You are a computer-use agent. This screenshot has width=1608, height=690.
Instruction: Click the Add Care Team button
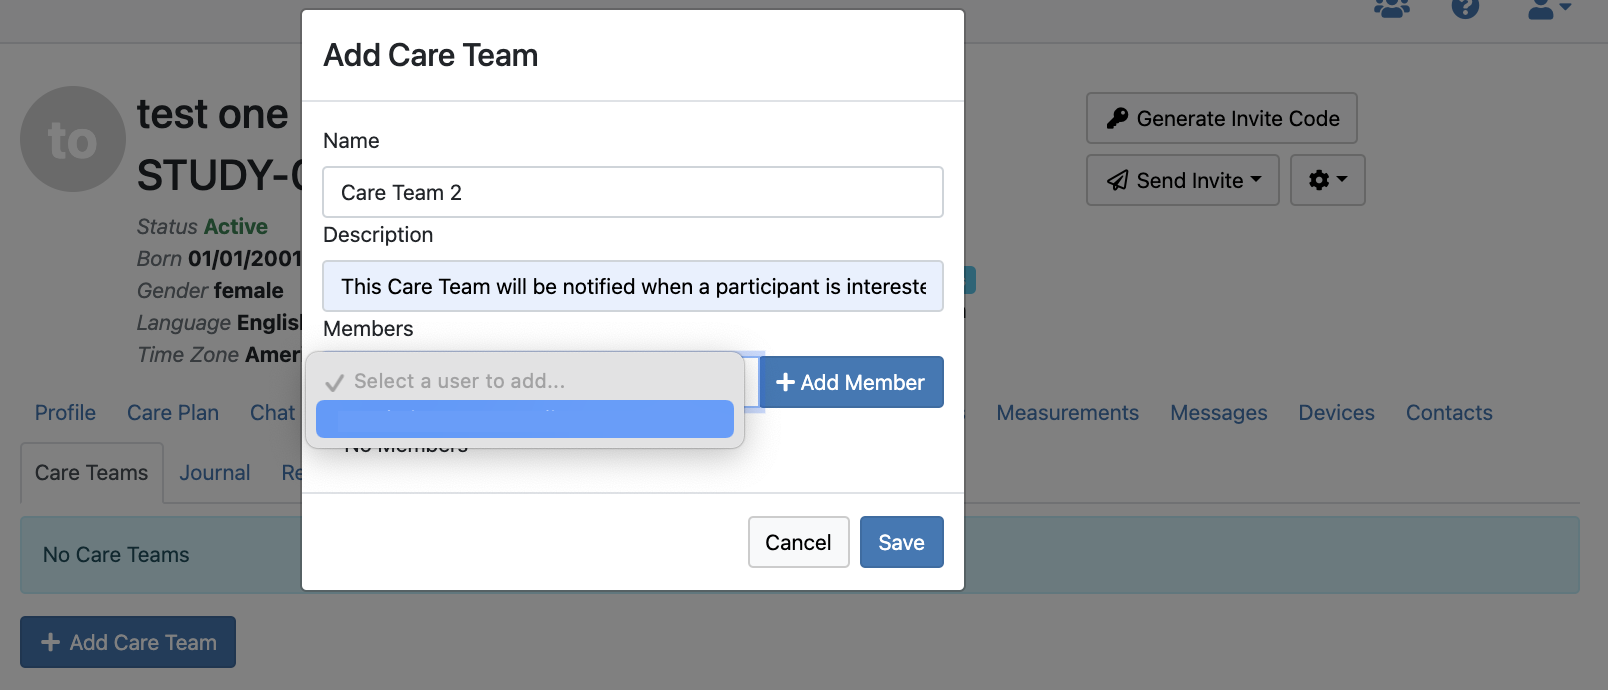pos(128,642)
